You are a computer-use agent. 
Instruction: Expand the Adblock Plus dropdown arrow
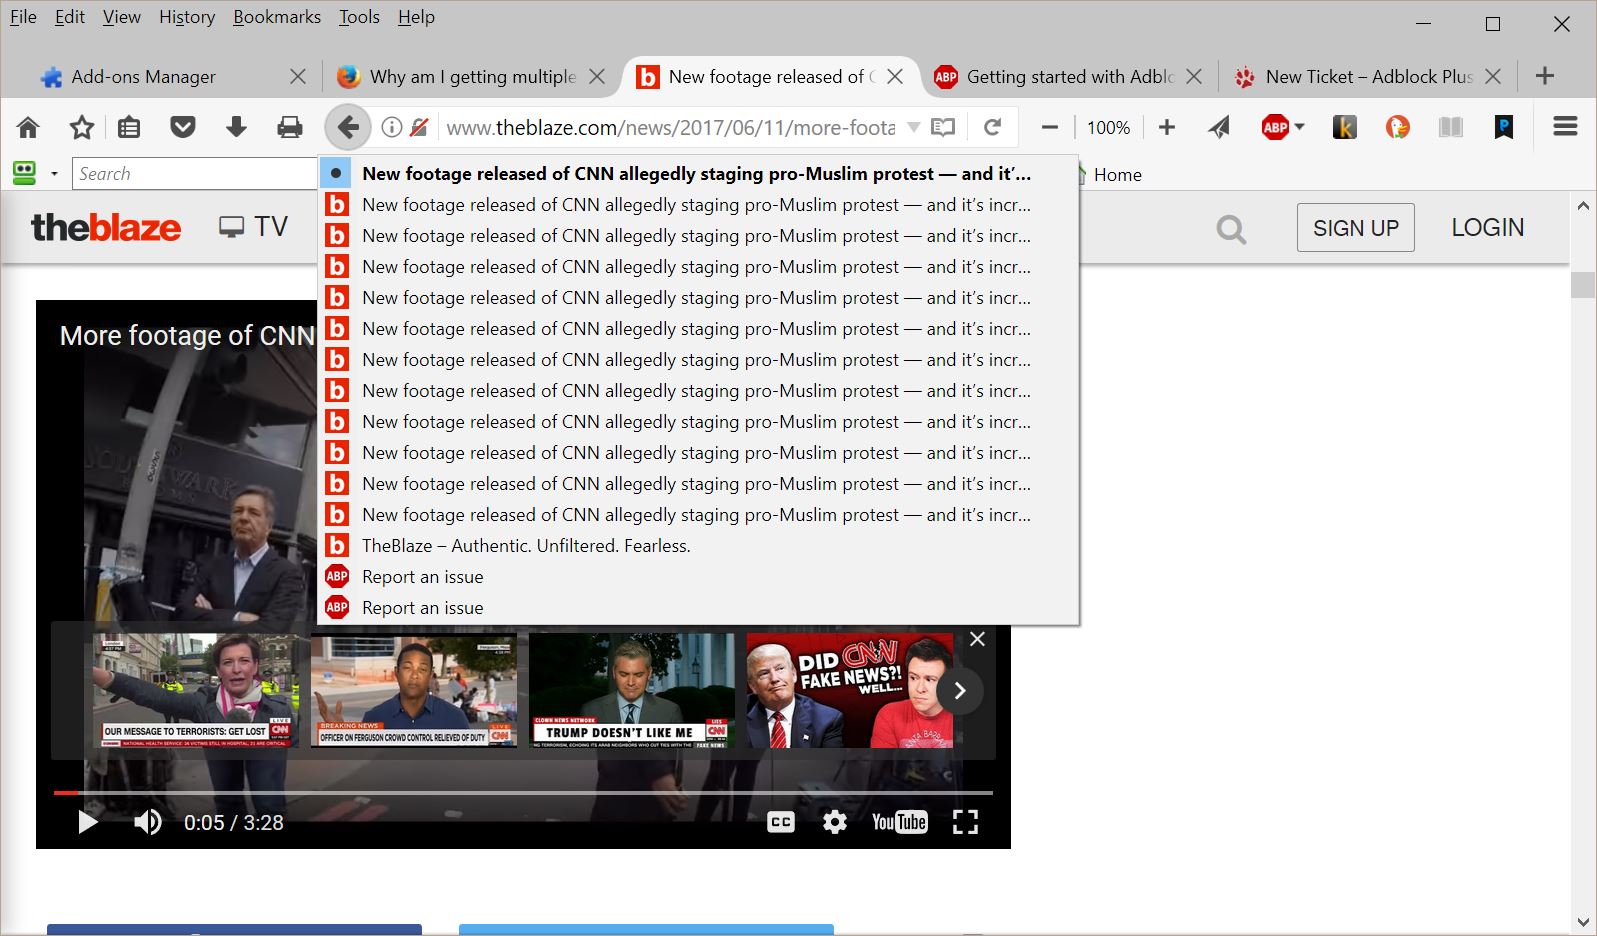tap(1300, 127)
